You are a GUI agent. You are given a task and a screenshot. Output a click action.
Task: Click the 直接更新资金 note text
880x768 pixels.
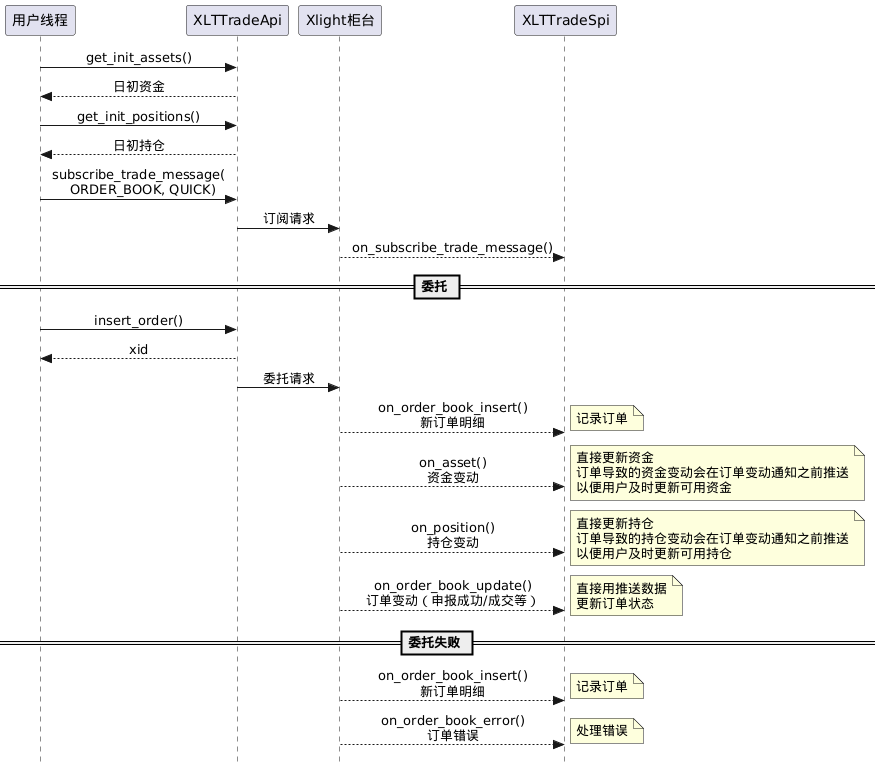[615, 458]
